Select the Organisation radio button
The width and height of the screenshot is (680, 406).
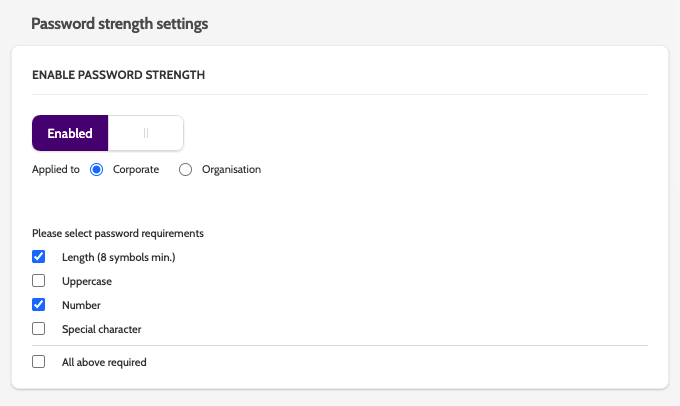[x=185, y=170]
